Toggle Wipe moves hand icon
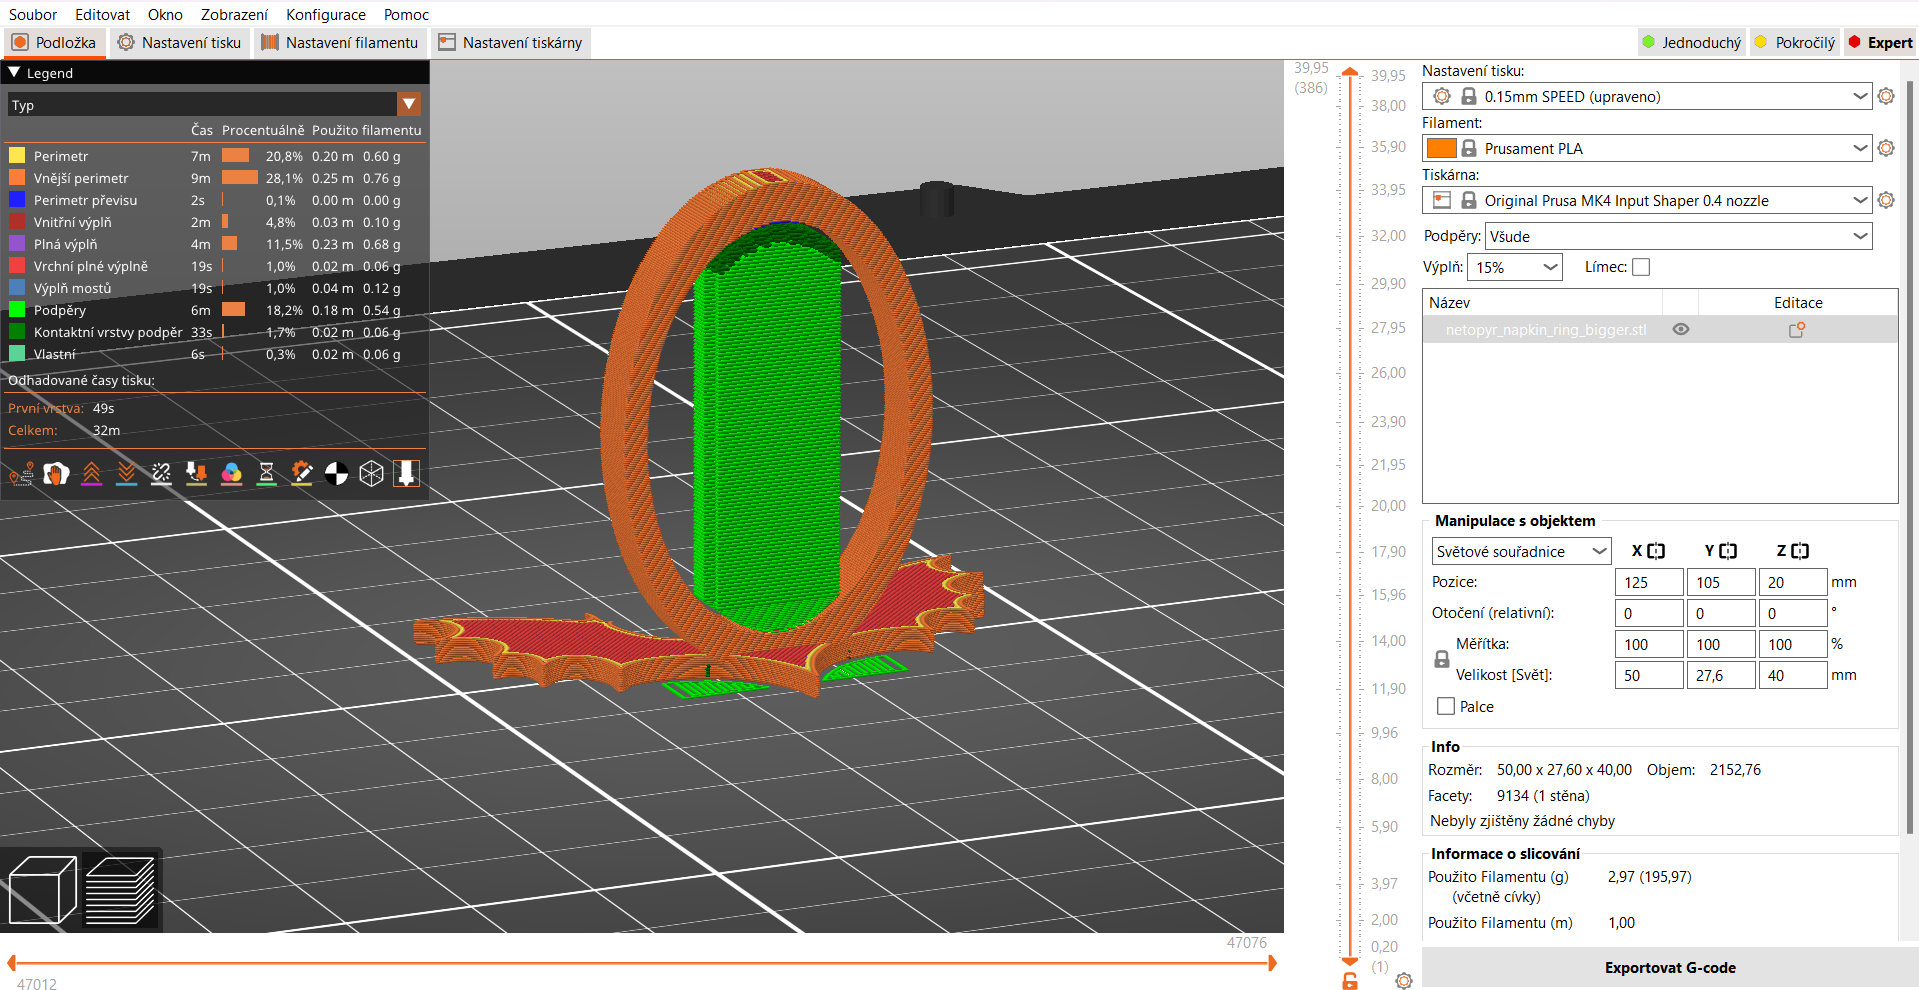The height and width of the screenshot is (990, 1919). tap(57, 473)
